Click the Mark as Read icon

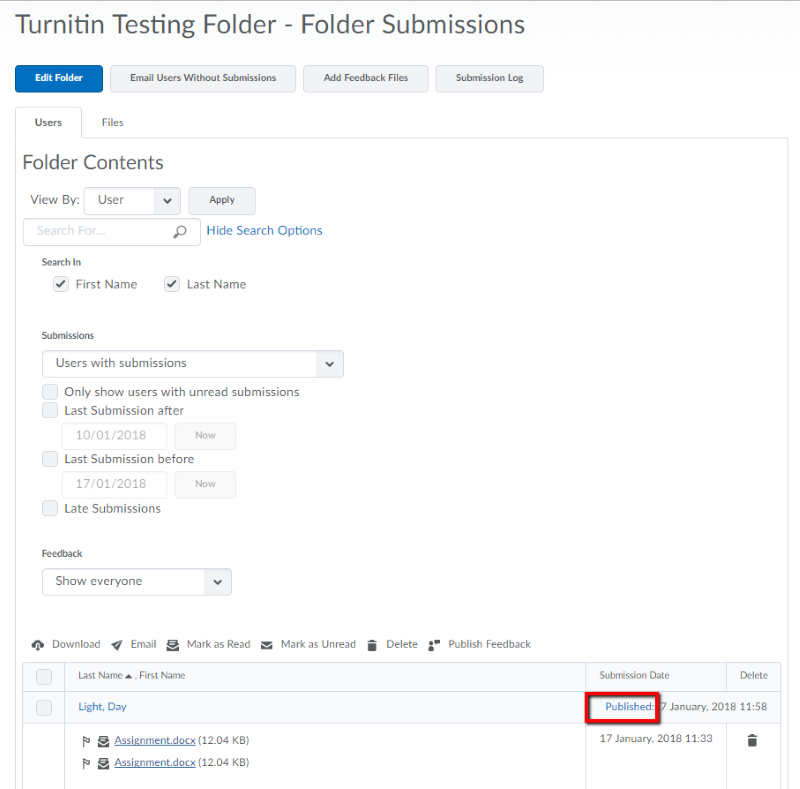click(173, 645)
